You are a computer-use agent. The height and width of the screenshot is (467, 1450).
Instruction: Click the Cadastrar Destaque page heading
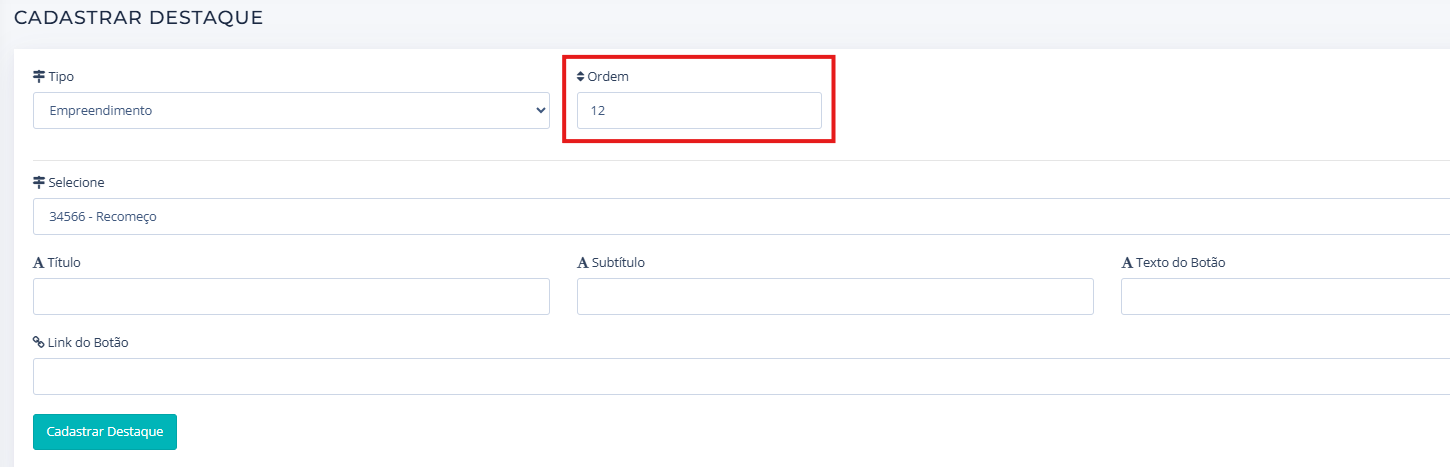point(139,18)
